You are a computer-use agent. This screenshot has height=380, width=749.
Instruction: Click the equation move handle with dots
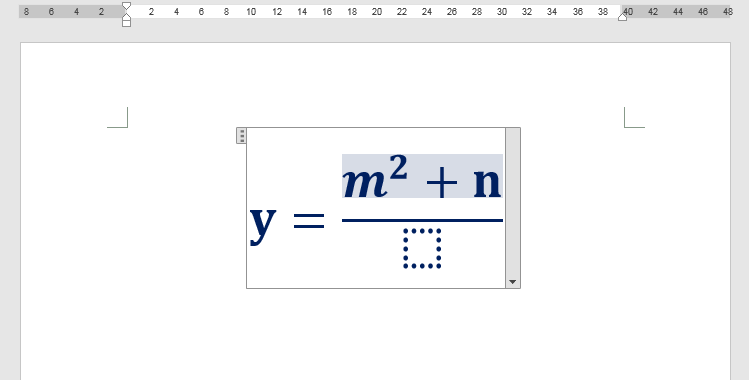pos(242,136)
